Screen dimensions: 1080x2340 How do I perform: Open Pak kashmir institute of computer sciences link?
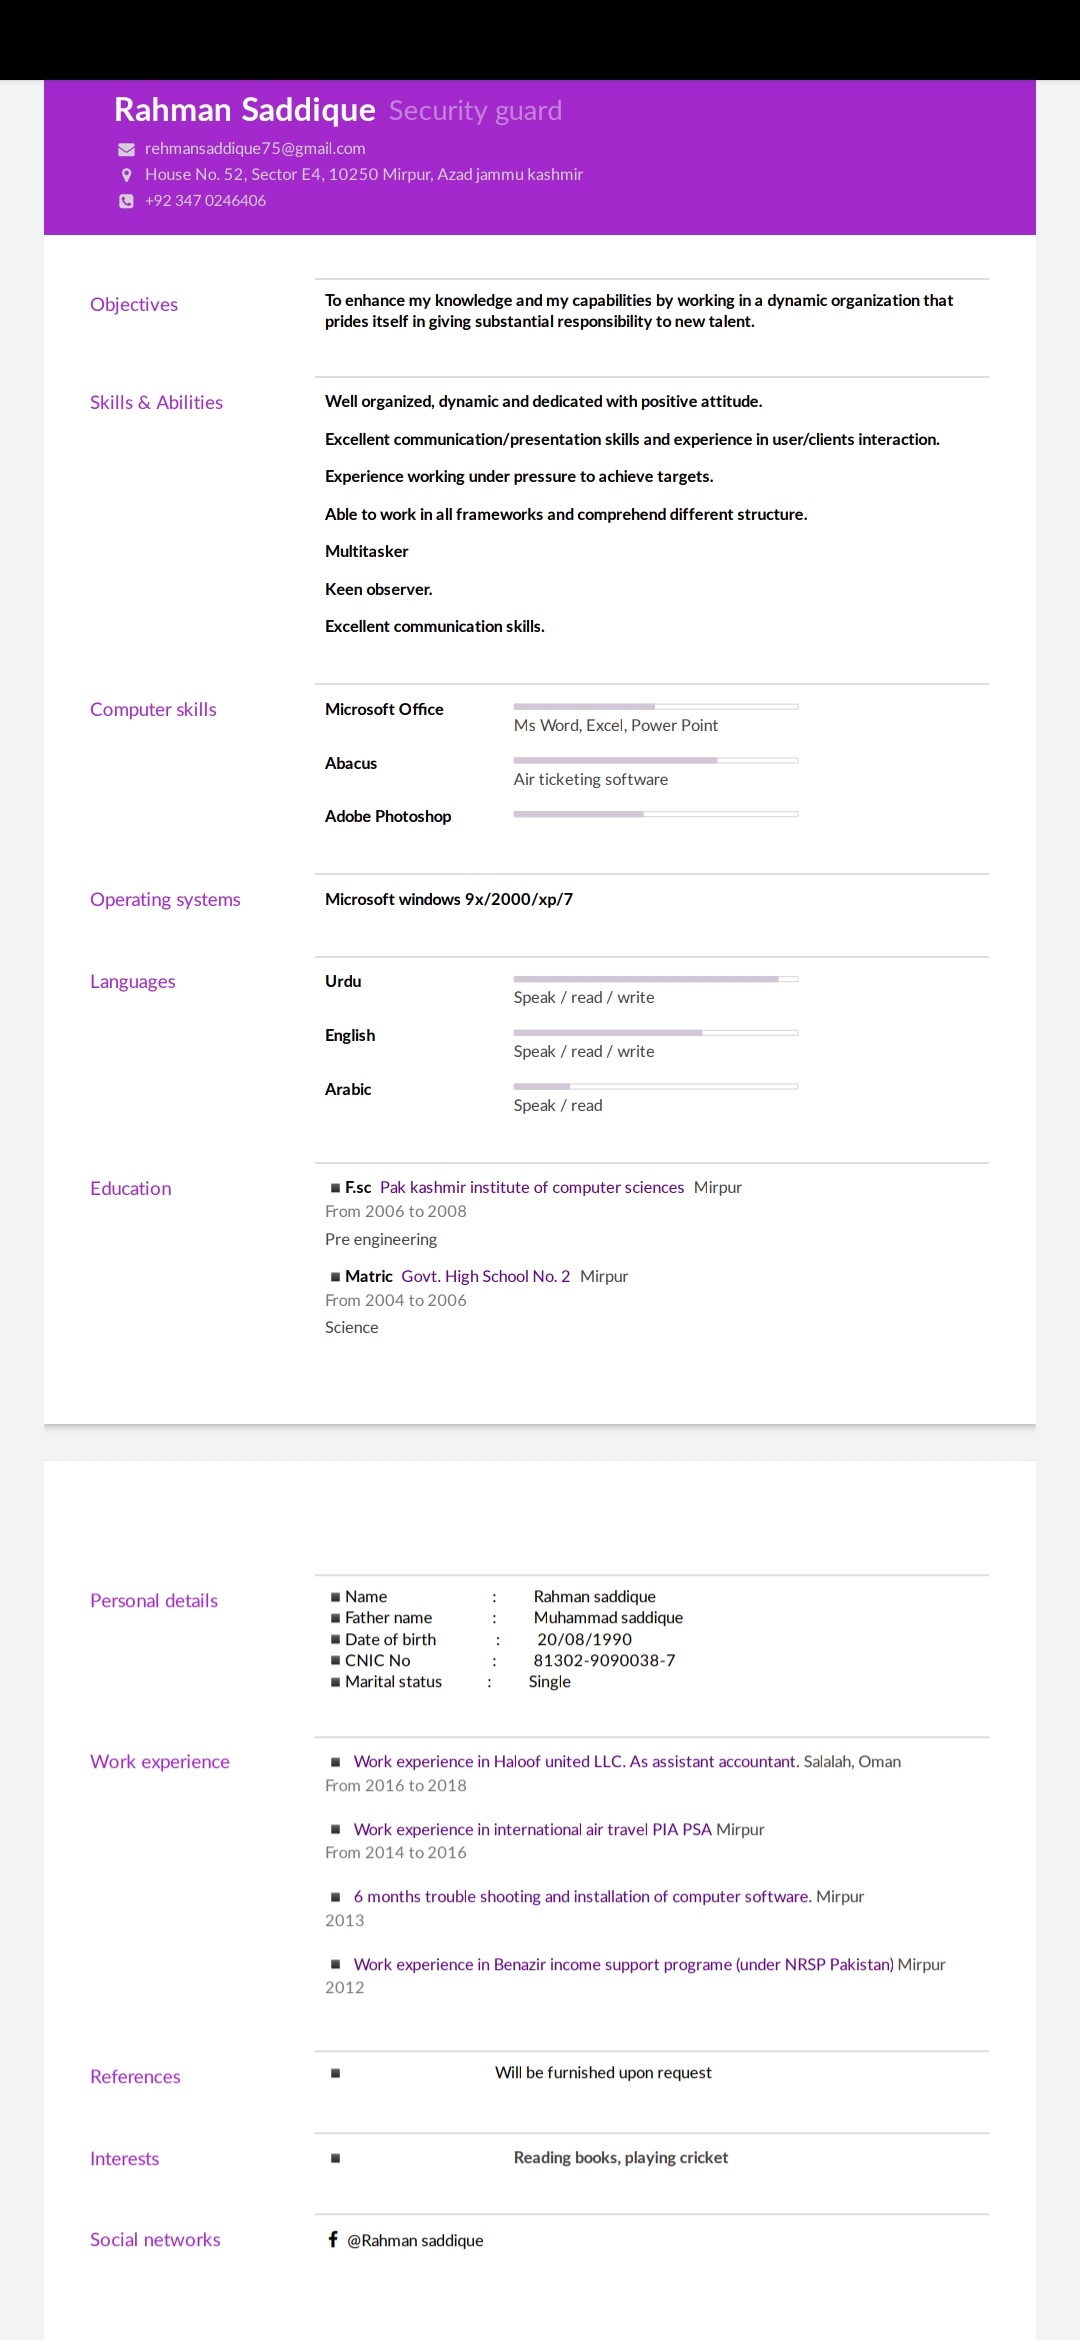pyautogui.click(x=532, y=1187)
